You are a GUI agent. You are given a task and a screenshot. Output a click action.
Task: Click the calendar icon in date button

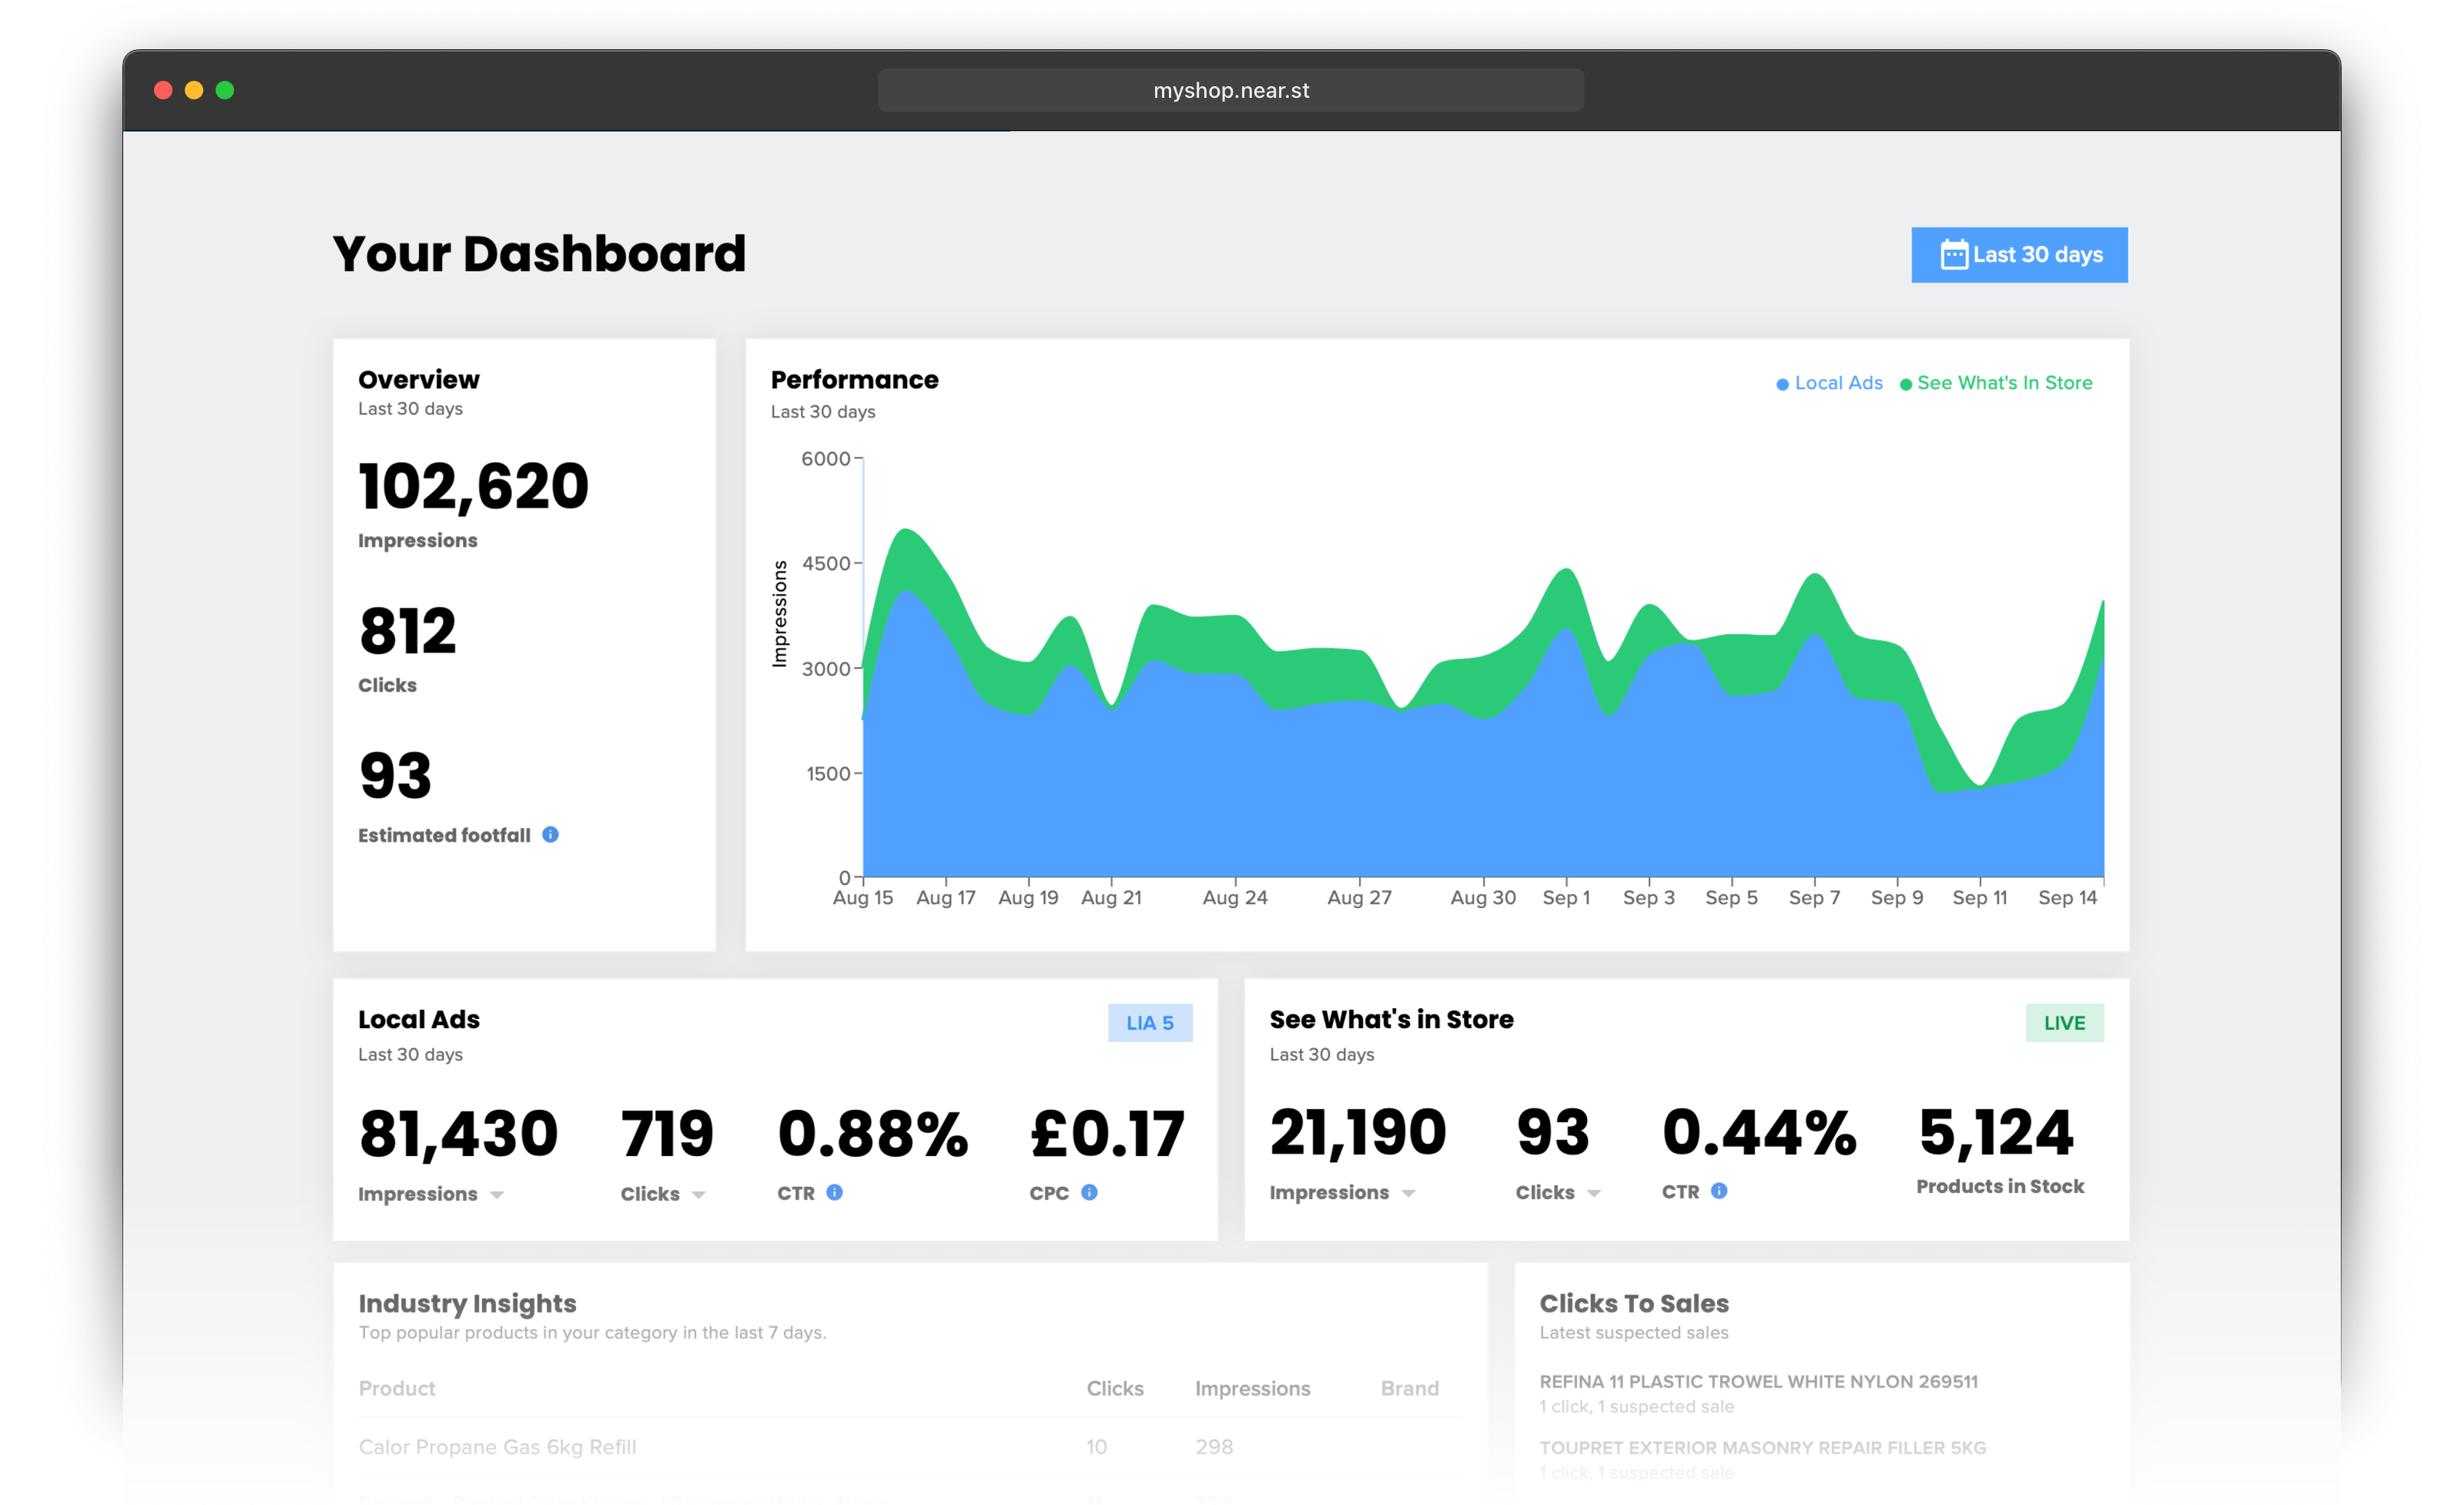1953,255
